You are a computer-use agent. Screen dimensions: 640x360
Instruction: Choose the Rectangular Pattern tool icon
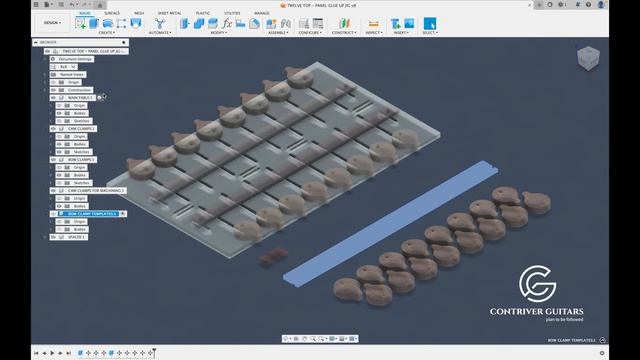click(121, 23)
